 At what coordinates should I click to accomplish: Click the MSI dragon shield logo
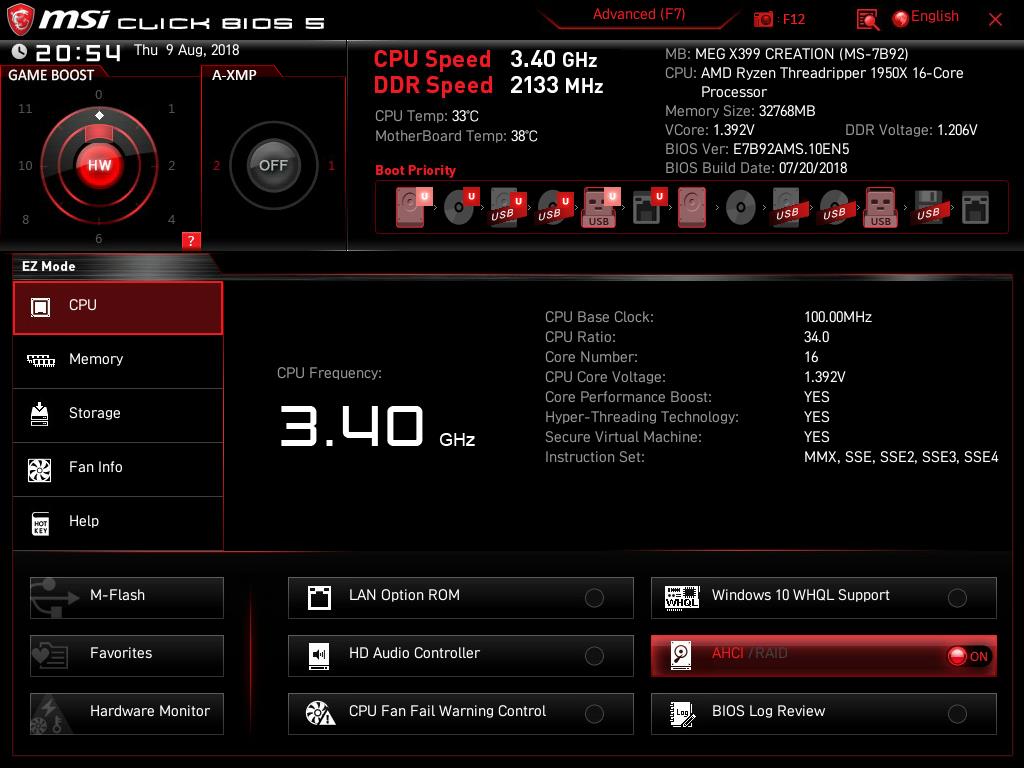coord(20,20)
